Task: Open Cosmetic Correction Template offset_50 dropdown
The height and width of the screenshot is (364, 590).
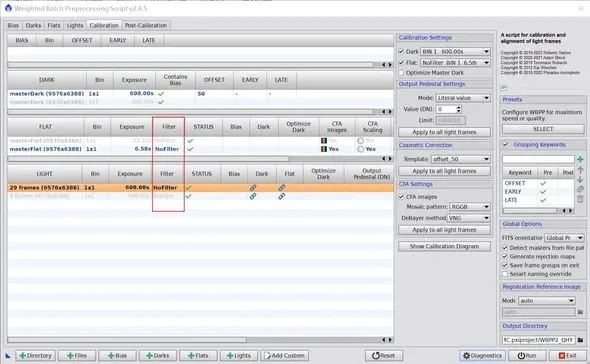Action: point(461,159)
